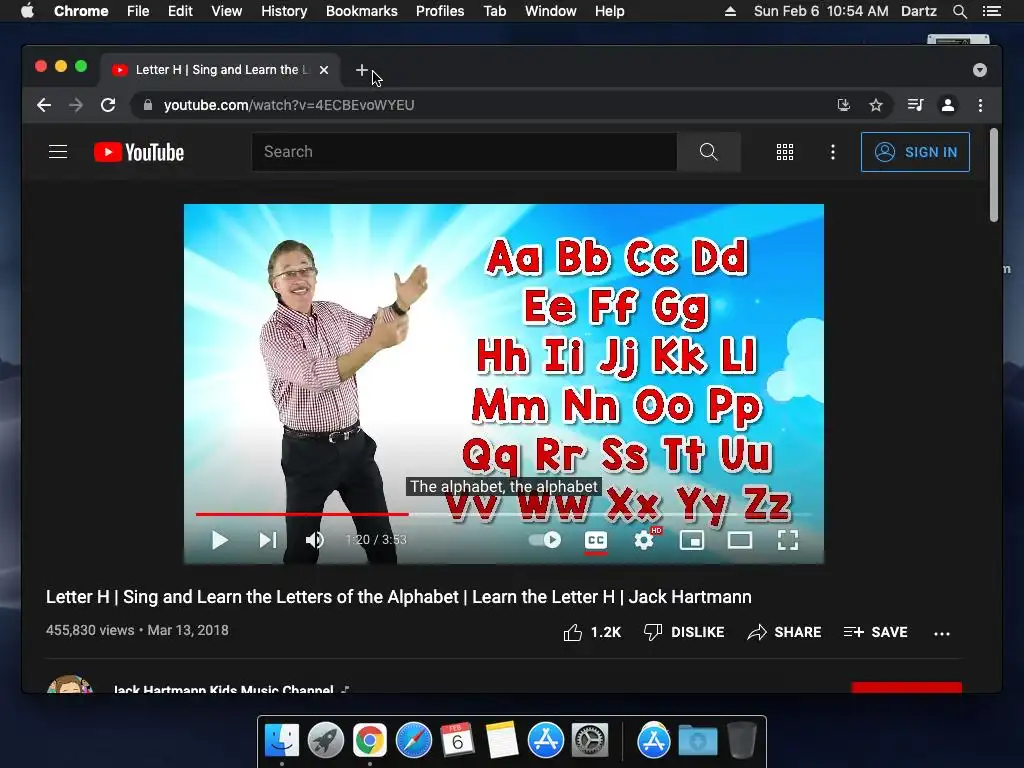Viewport: 1024px width, 768px height.
Task: Select the Letter H YouTube tab
Action: 219,70
